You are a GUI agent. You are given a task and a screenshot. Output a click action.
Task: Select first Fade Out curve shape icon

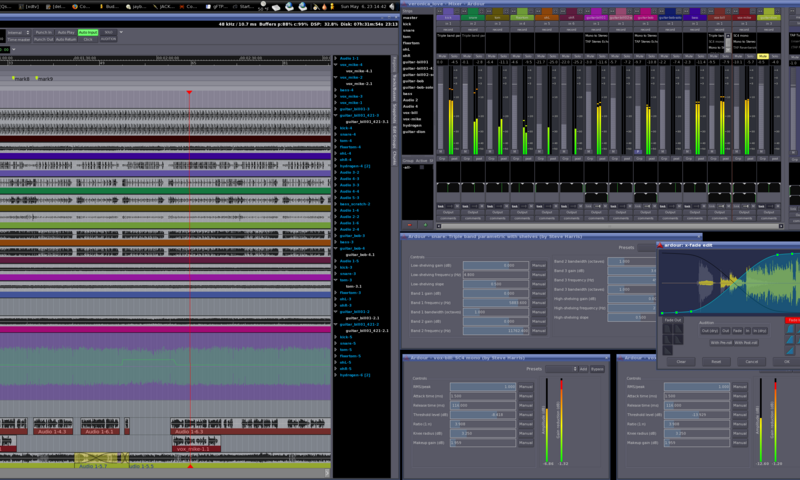667,329
